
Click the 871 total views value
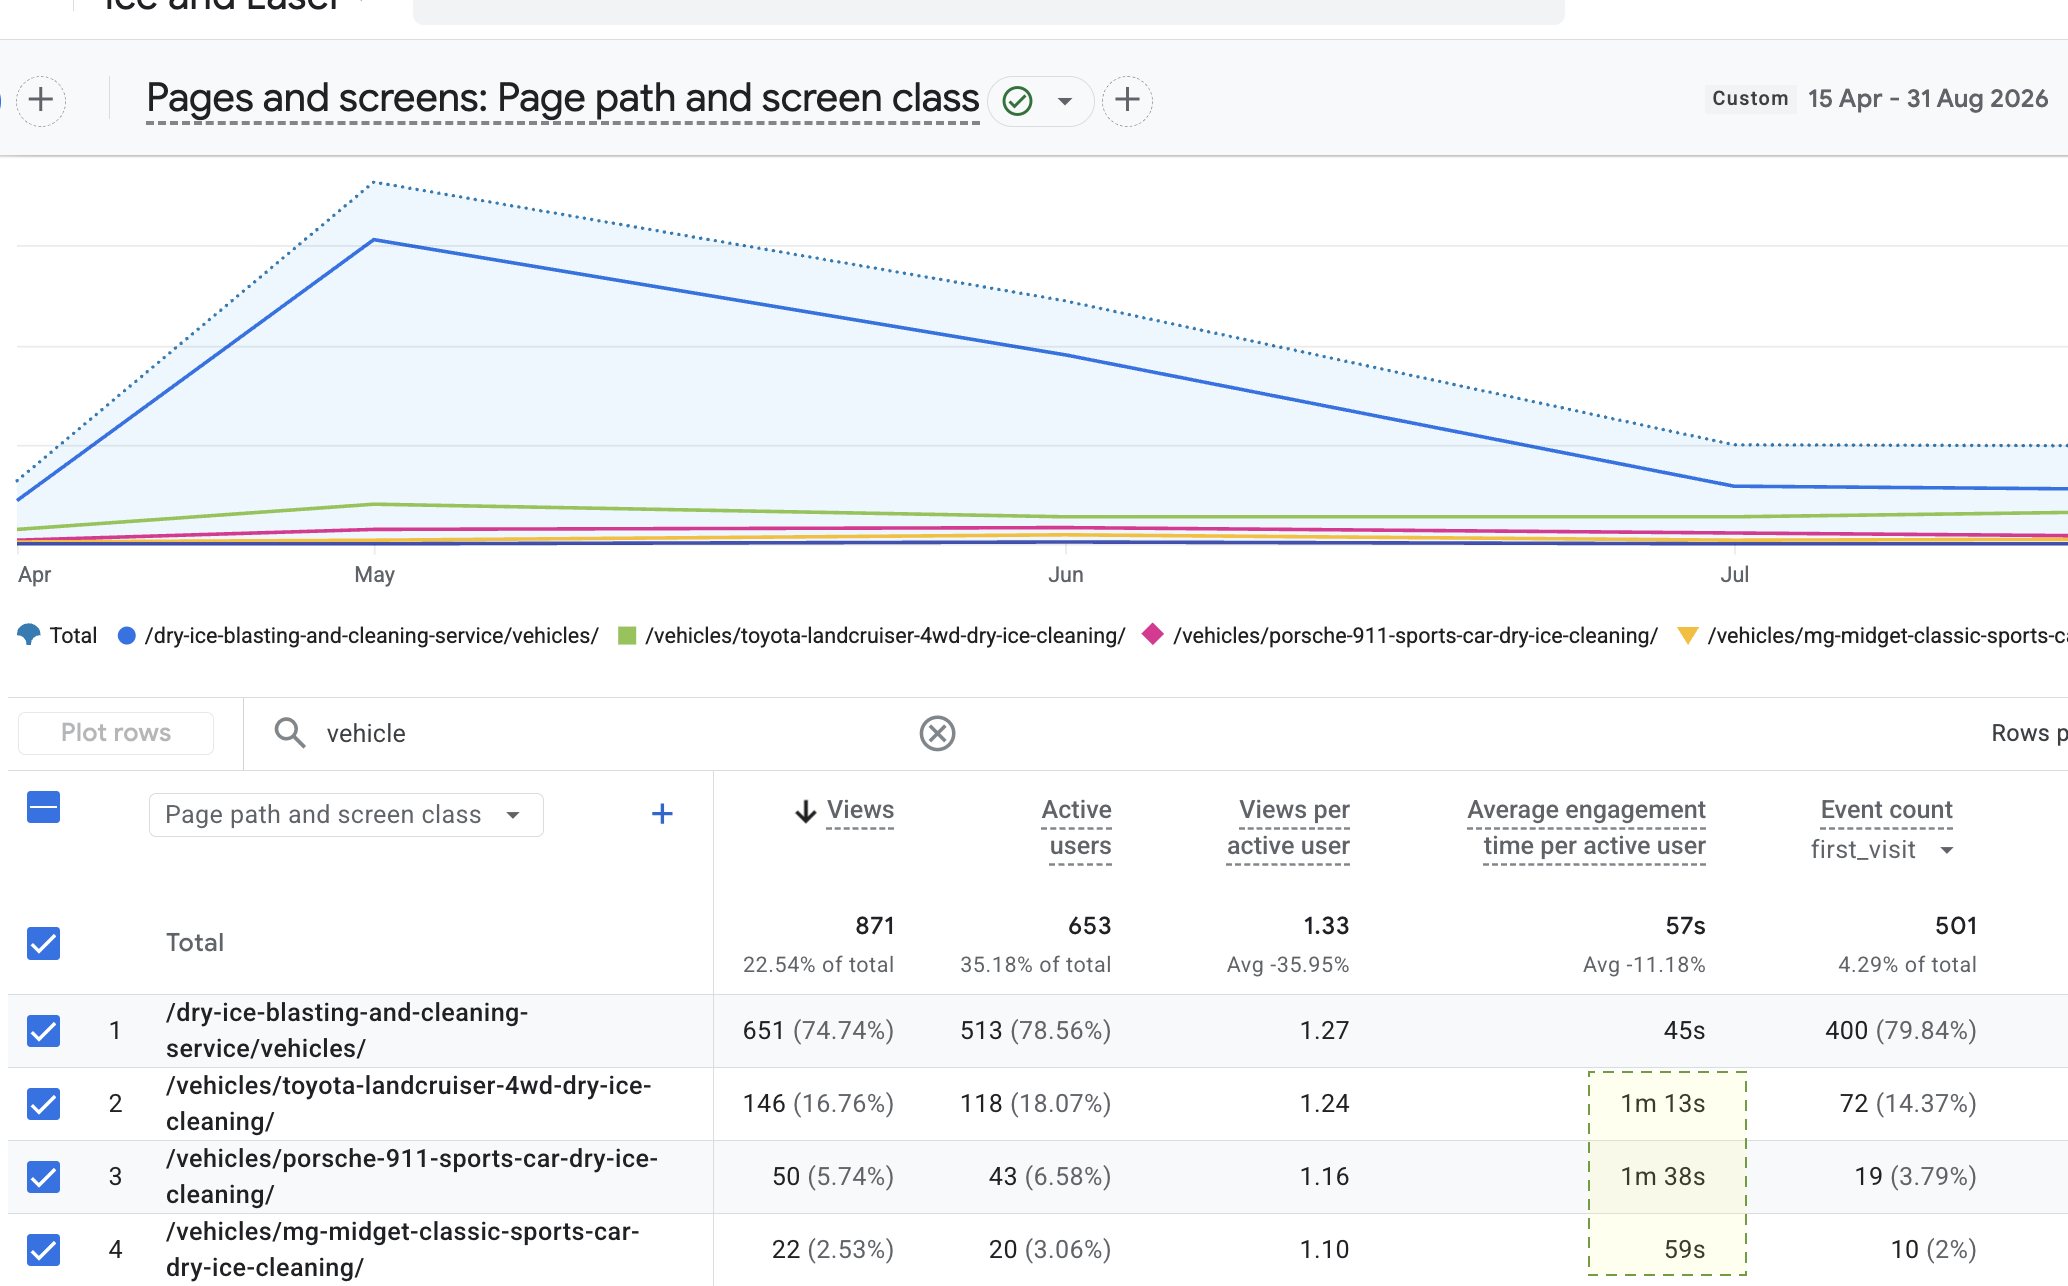pos(875,925)
